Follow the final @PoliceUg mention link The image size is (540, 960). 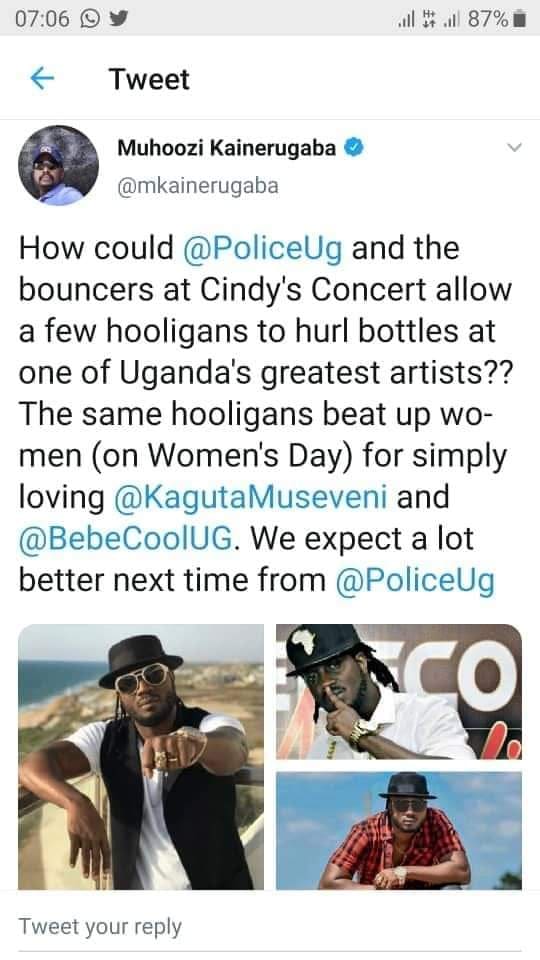click(415, 580)
